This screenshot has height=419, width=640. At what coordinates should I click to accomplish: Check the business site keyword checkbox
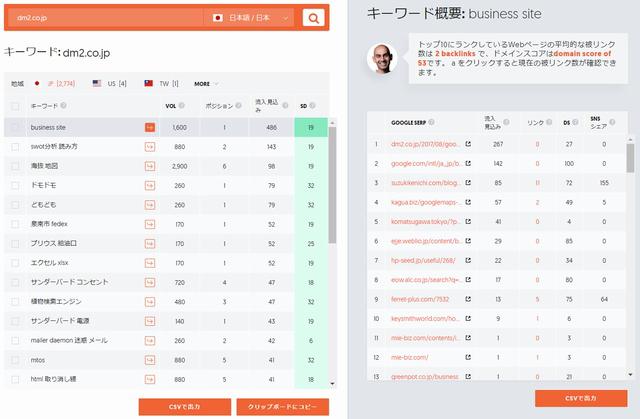pos(15,127)
